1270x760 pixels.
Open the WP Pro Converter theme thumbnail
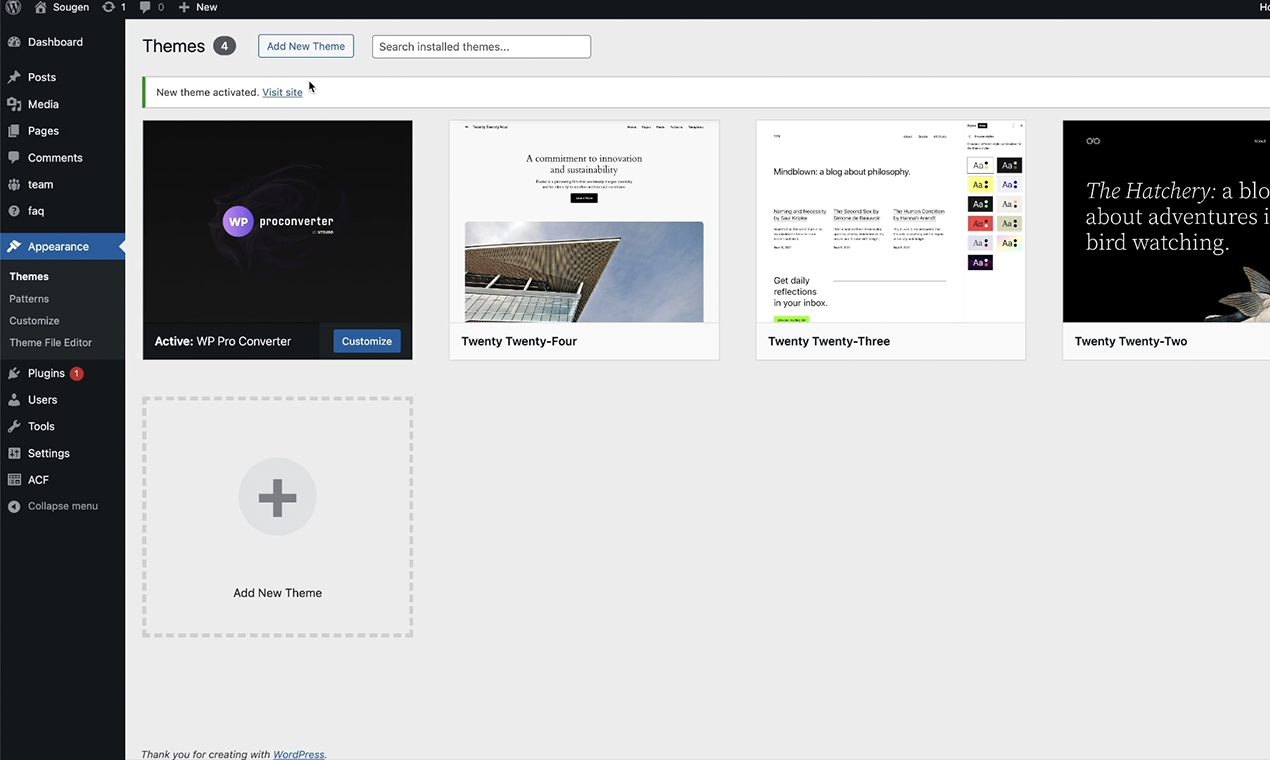[277, 221]
